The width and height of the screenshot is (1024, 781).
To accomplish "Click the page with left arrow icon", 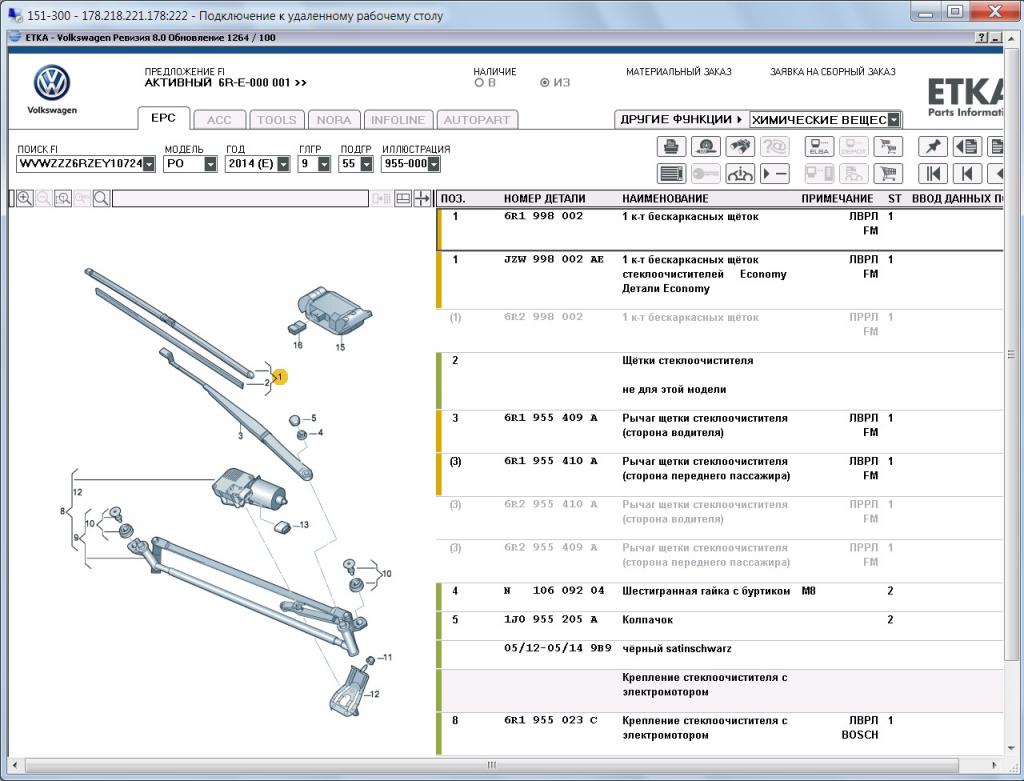I will (x=967, y=146).
